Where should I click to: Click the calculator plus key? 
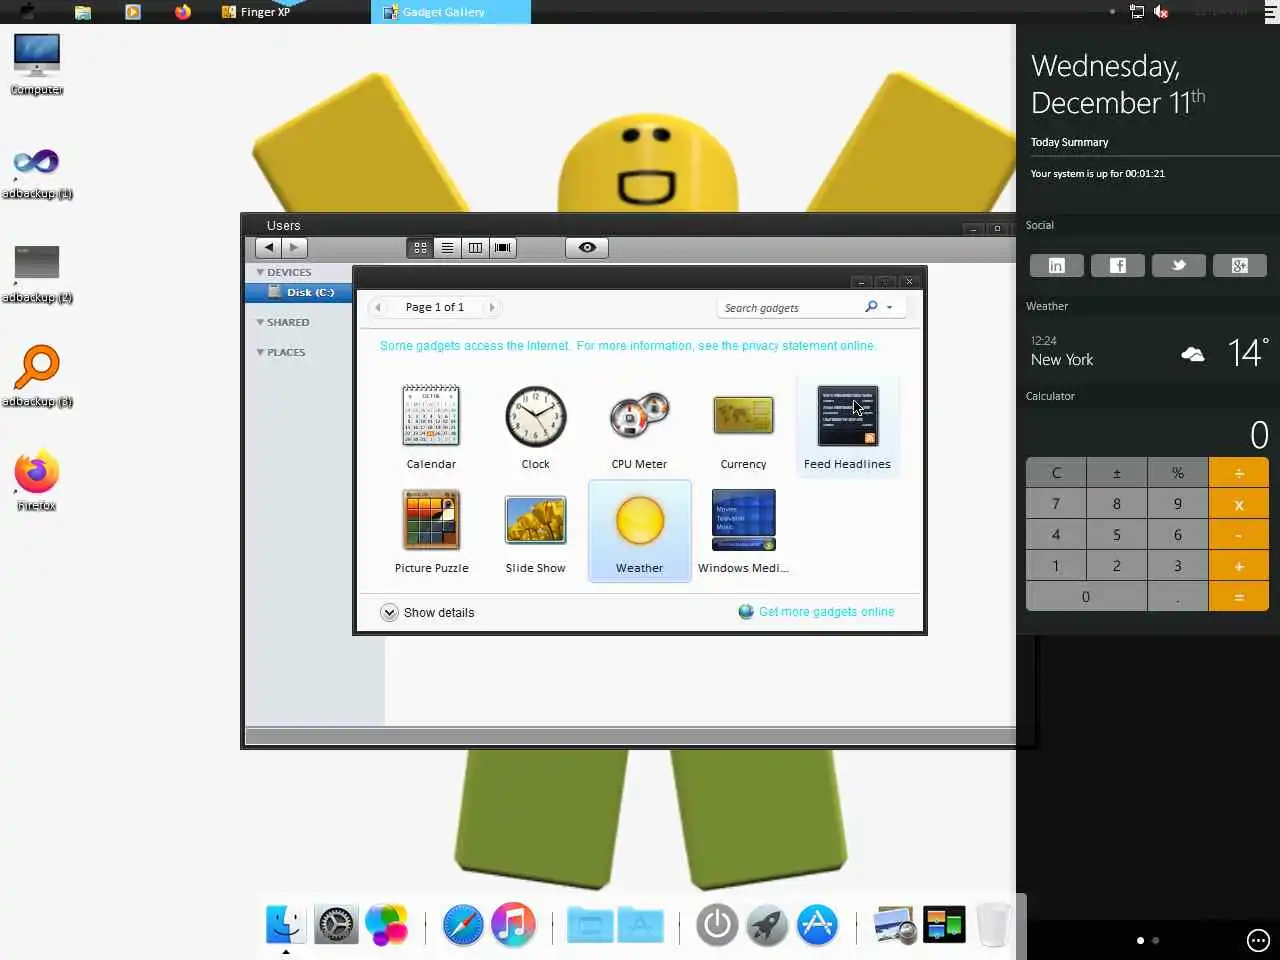coord(1239,566)
